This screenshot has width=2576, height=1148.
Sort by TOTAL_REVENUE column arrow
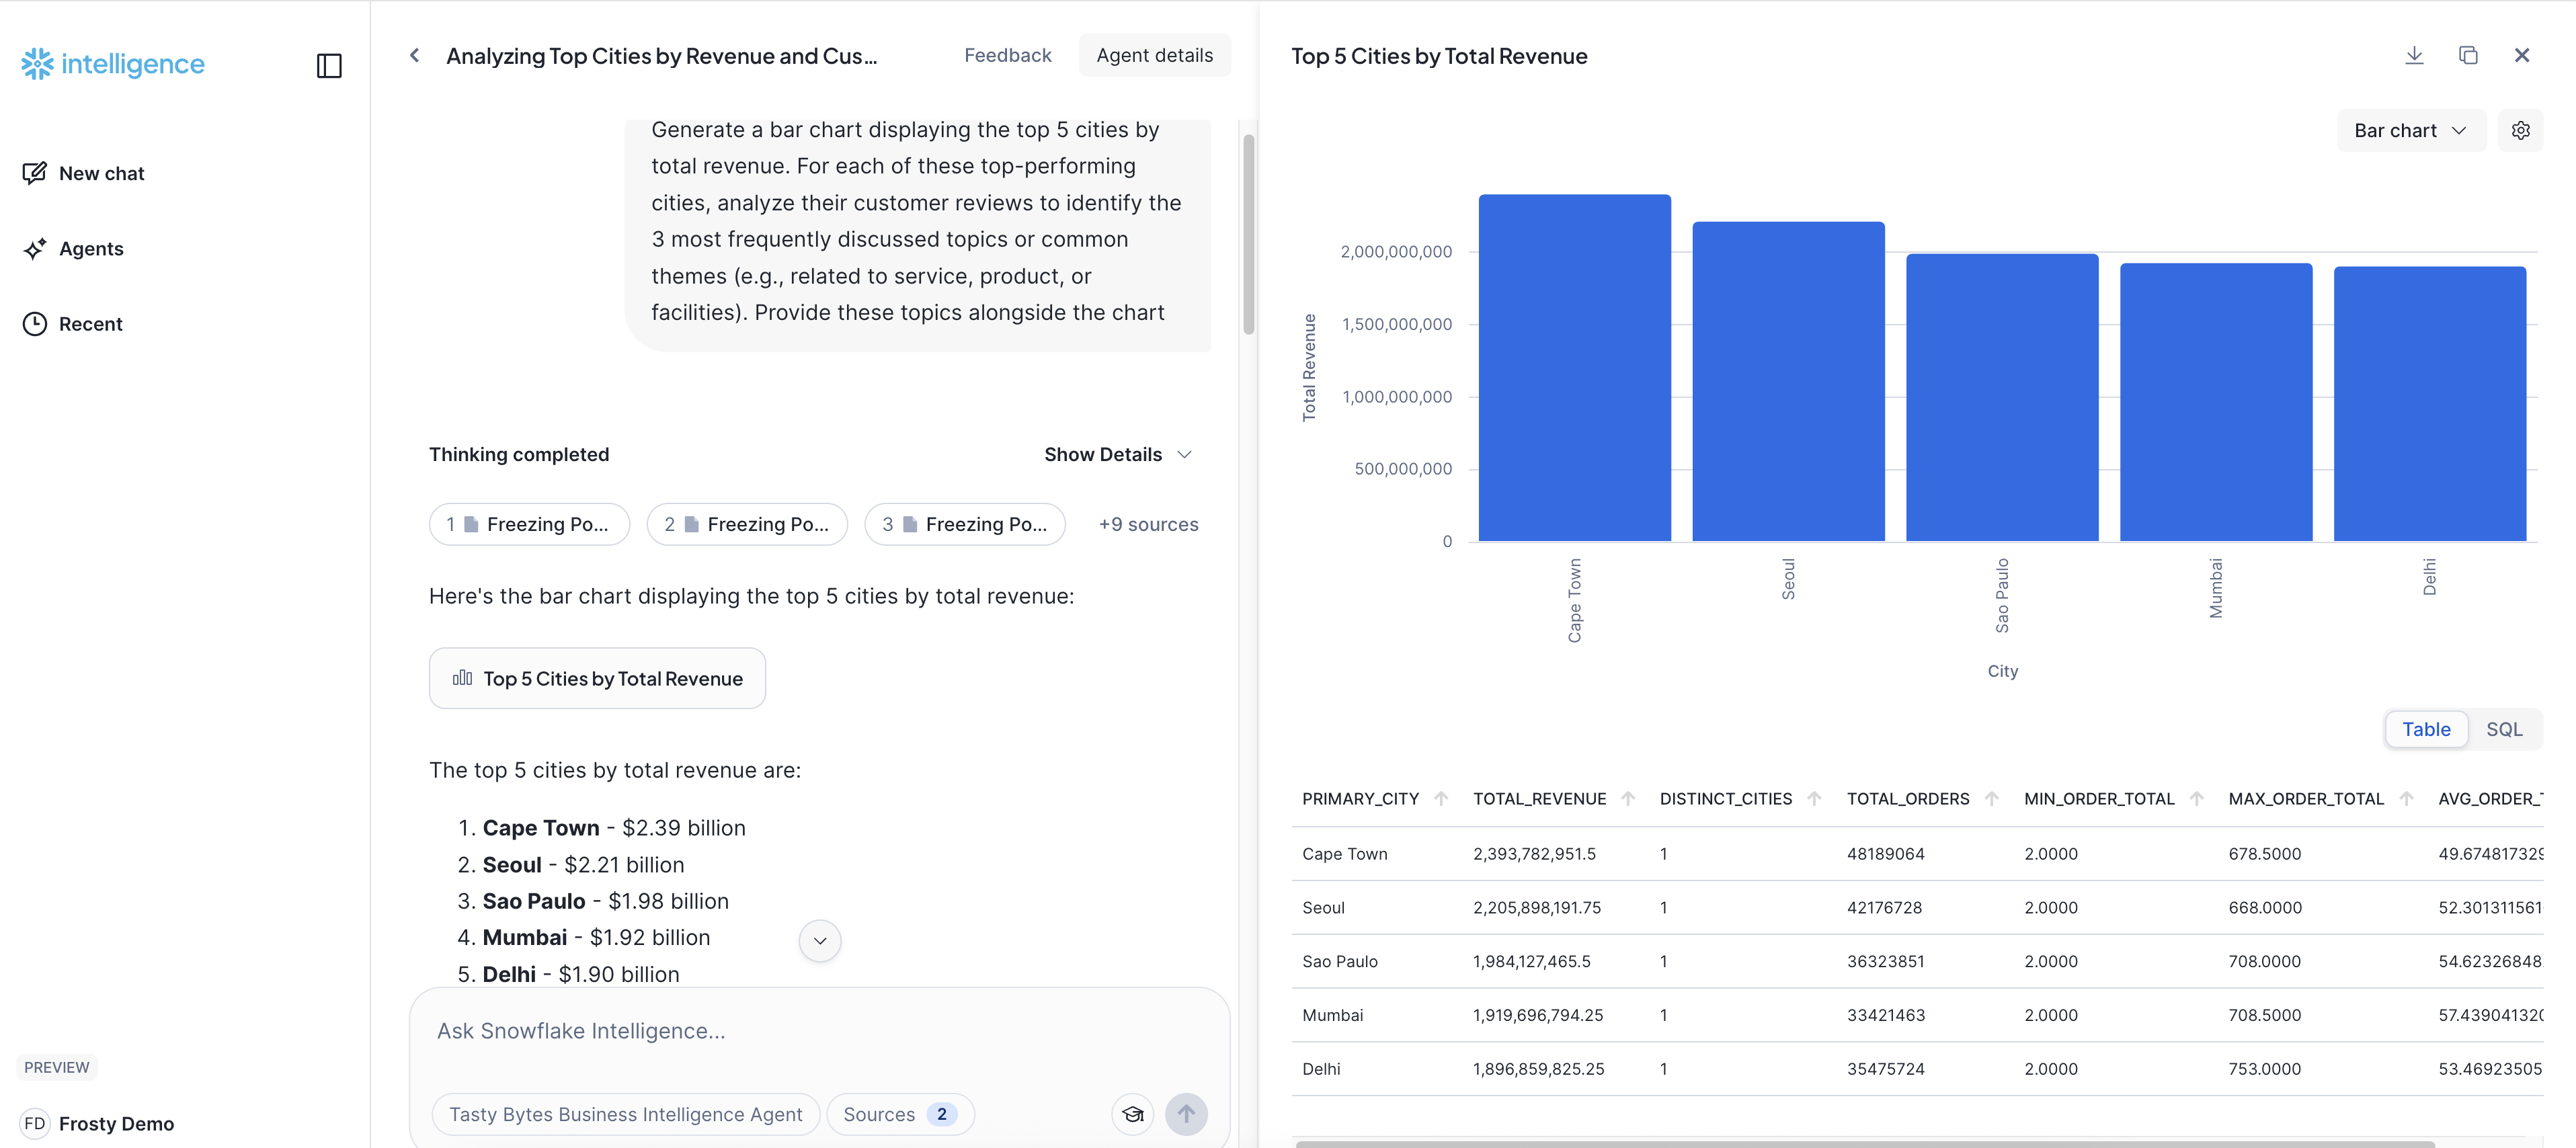pos(1628,798)
